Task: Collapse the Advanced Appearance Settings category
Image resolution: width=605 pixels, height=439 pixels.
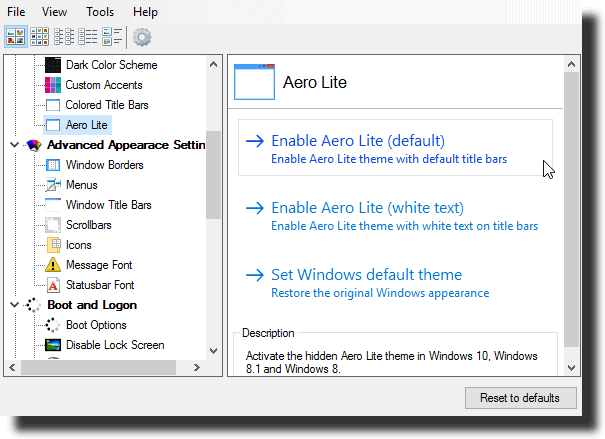Action: coord(14,145)
